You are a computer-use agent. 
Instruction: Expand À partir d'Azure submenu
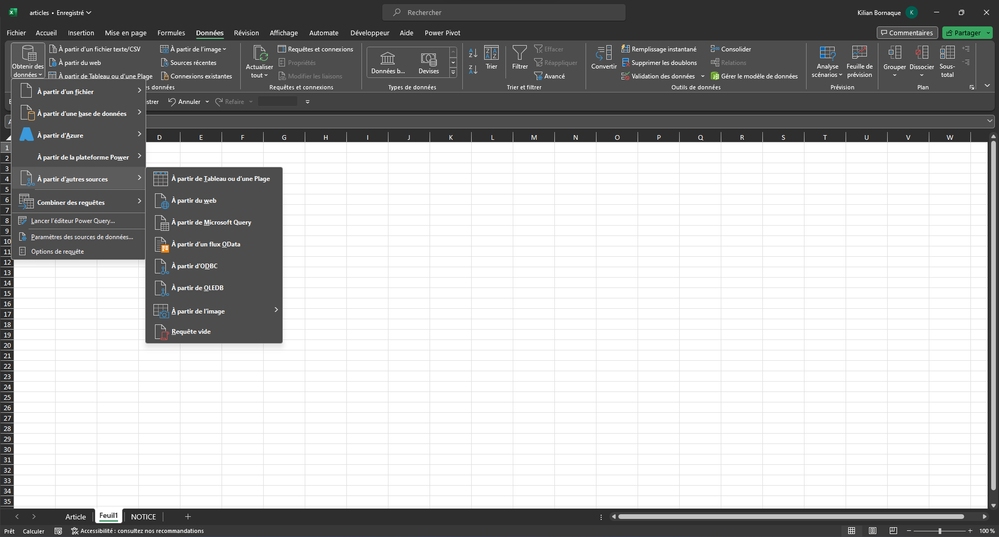[x=79, y=135]
